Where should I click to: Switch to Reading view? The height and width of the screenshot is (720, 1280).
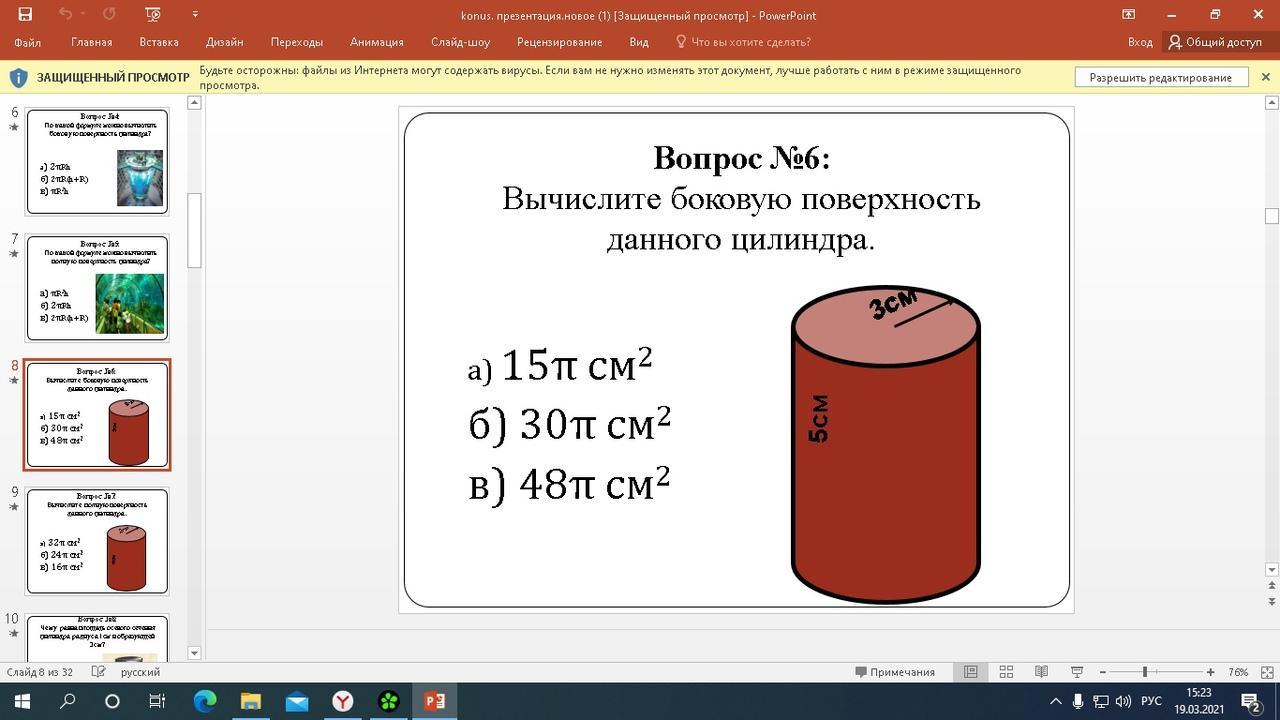[x=1041, y=672]
